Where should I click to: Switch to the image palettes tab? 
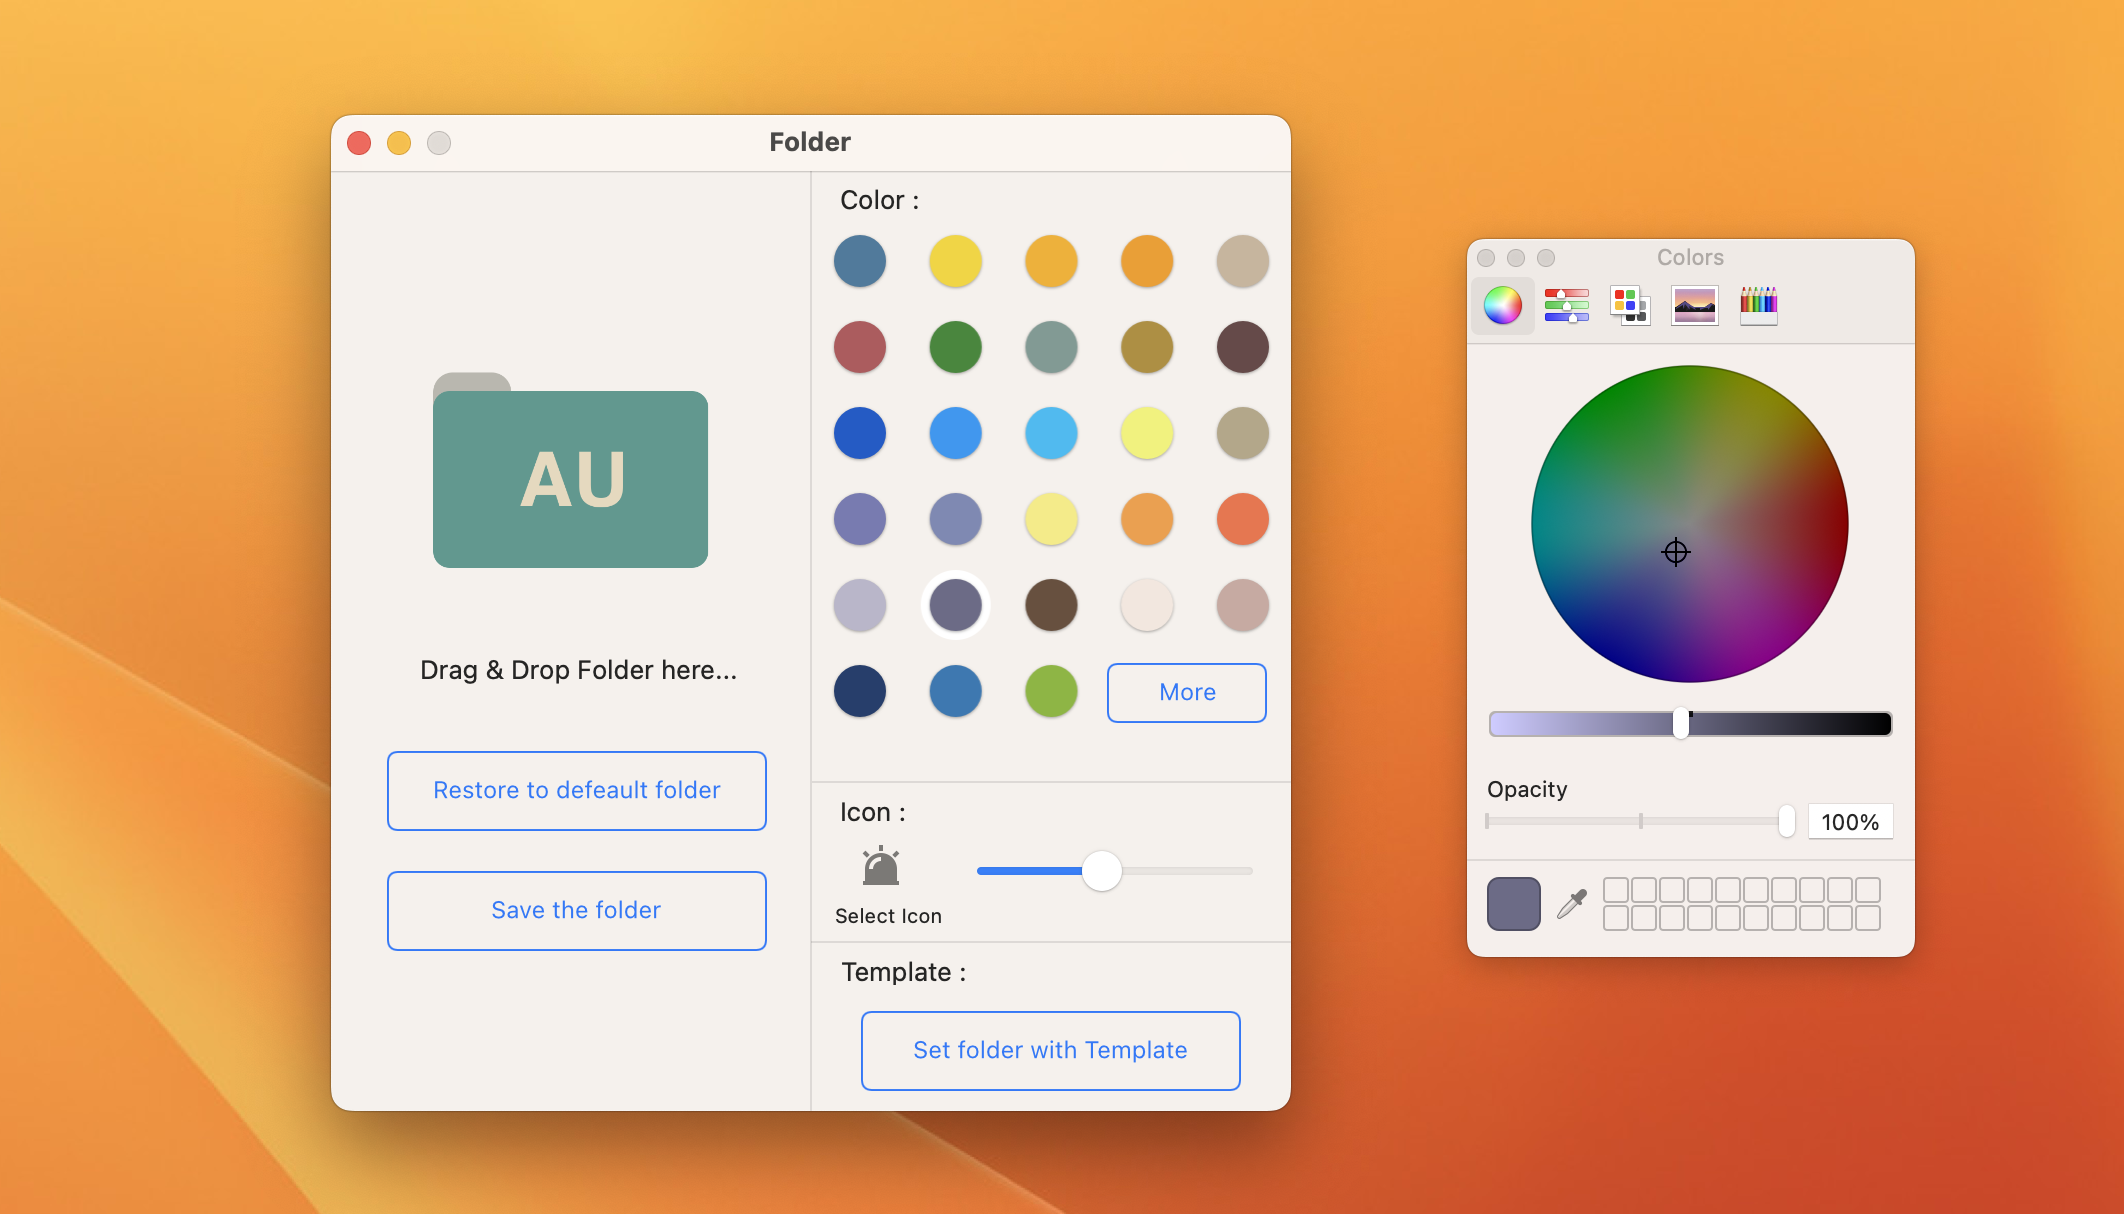coord(1694,305)
